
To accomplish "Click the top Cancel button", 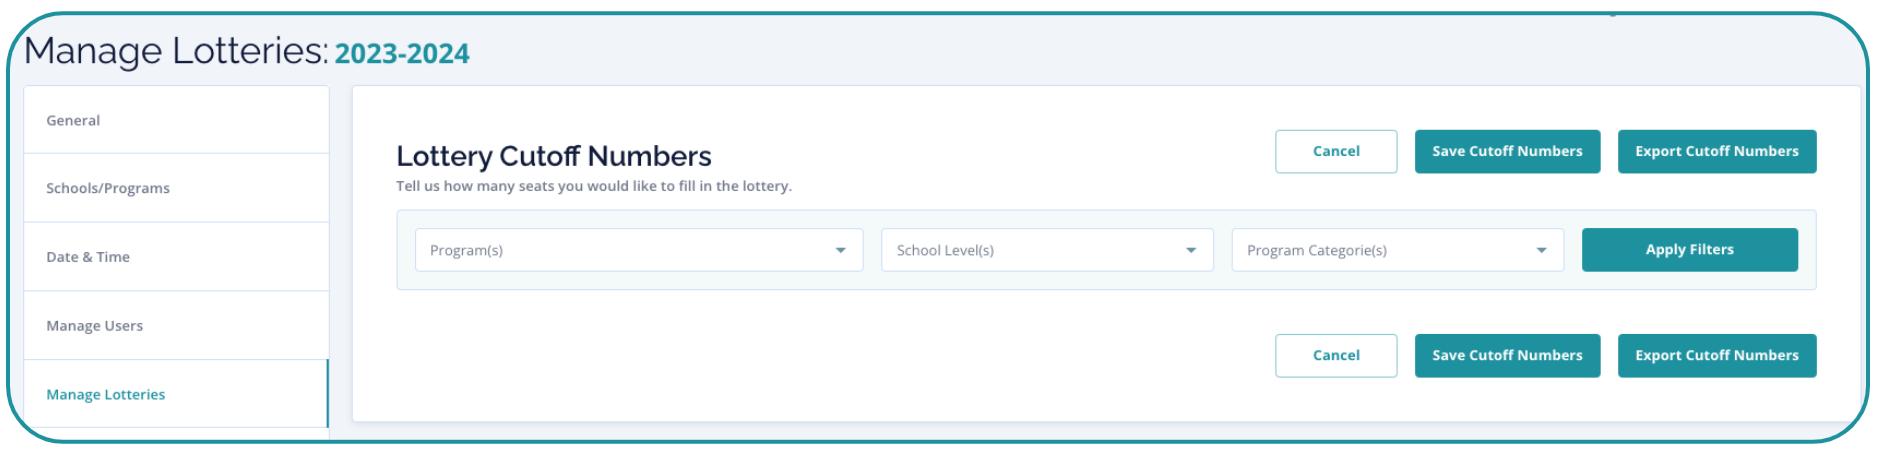I will tap(1335, 152).
